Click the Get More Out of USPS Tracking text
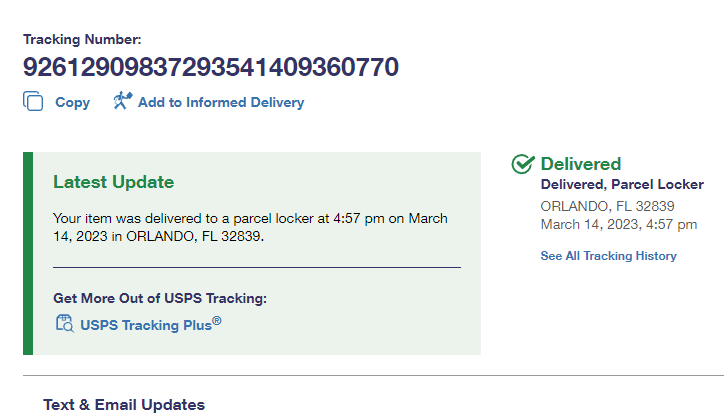 point(160,298)
